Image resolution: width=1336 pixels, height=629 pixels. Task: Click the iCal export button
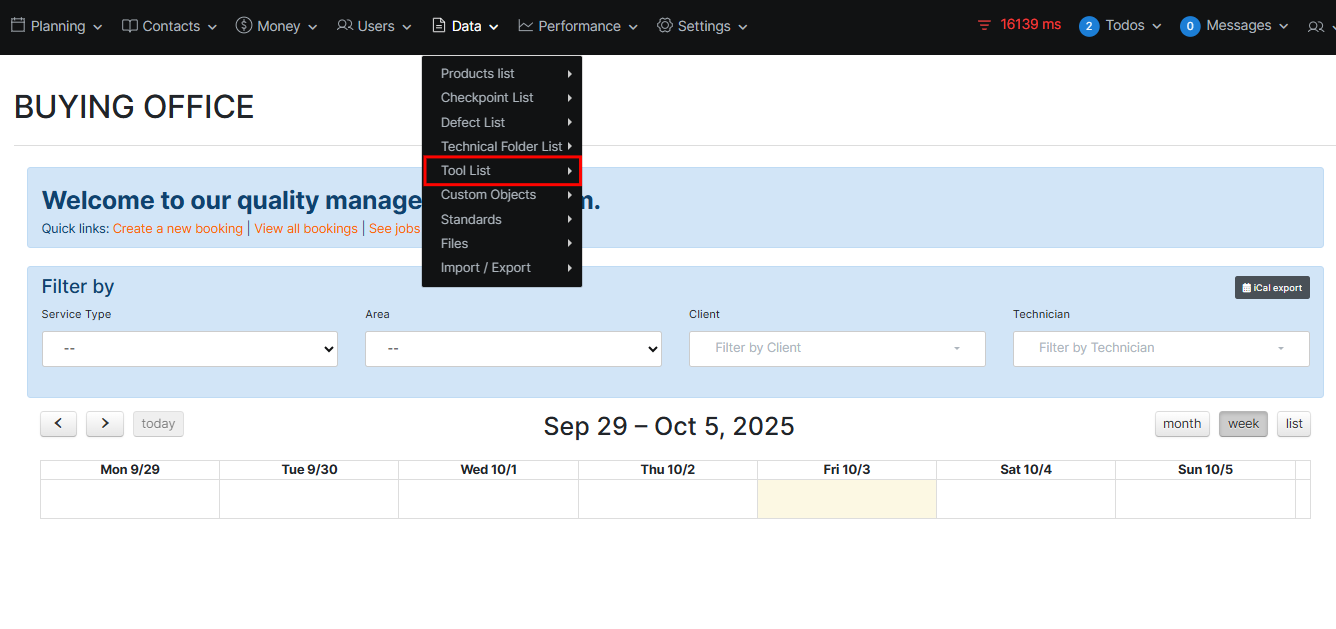click(1272, 288)
